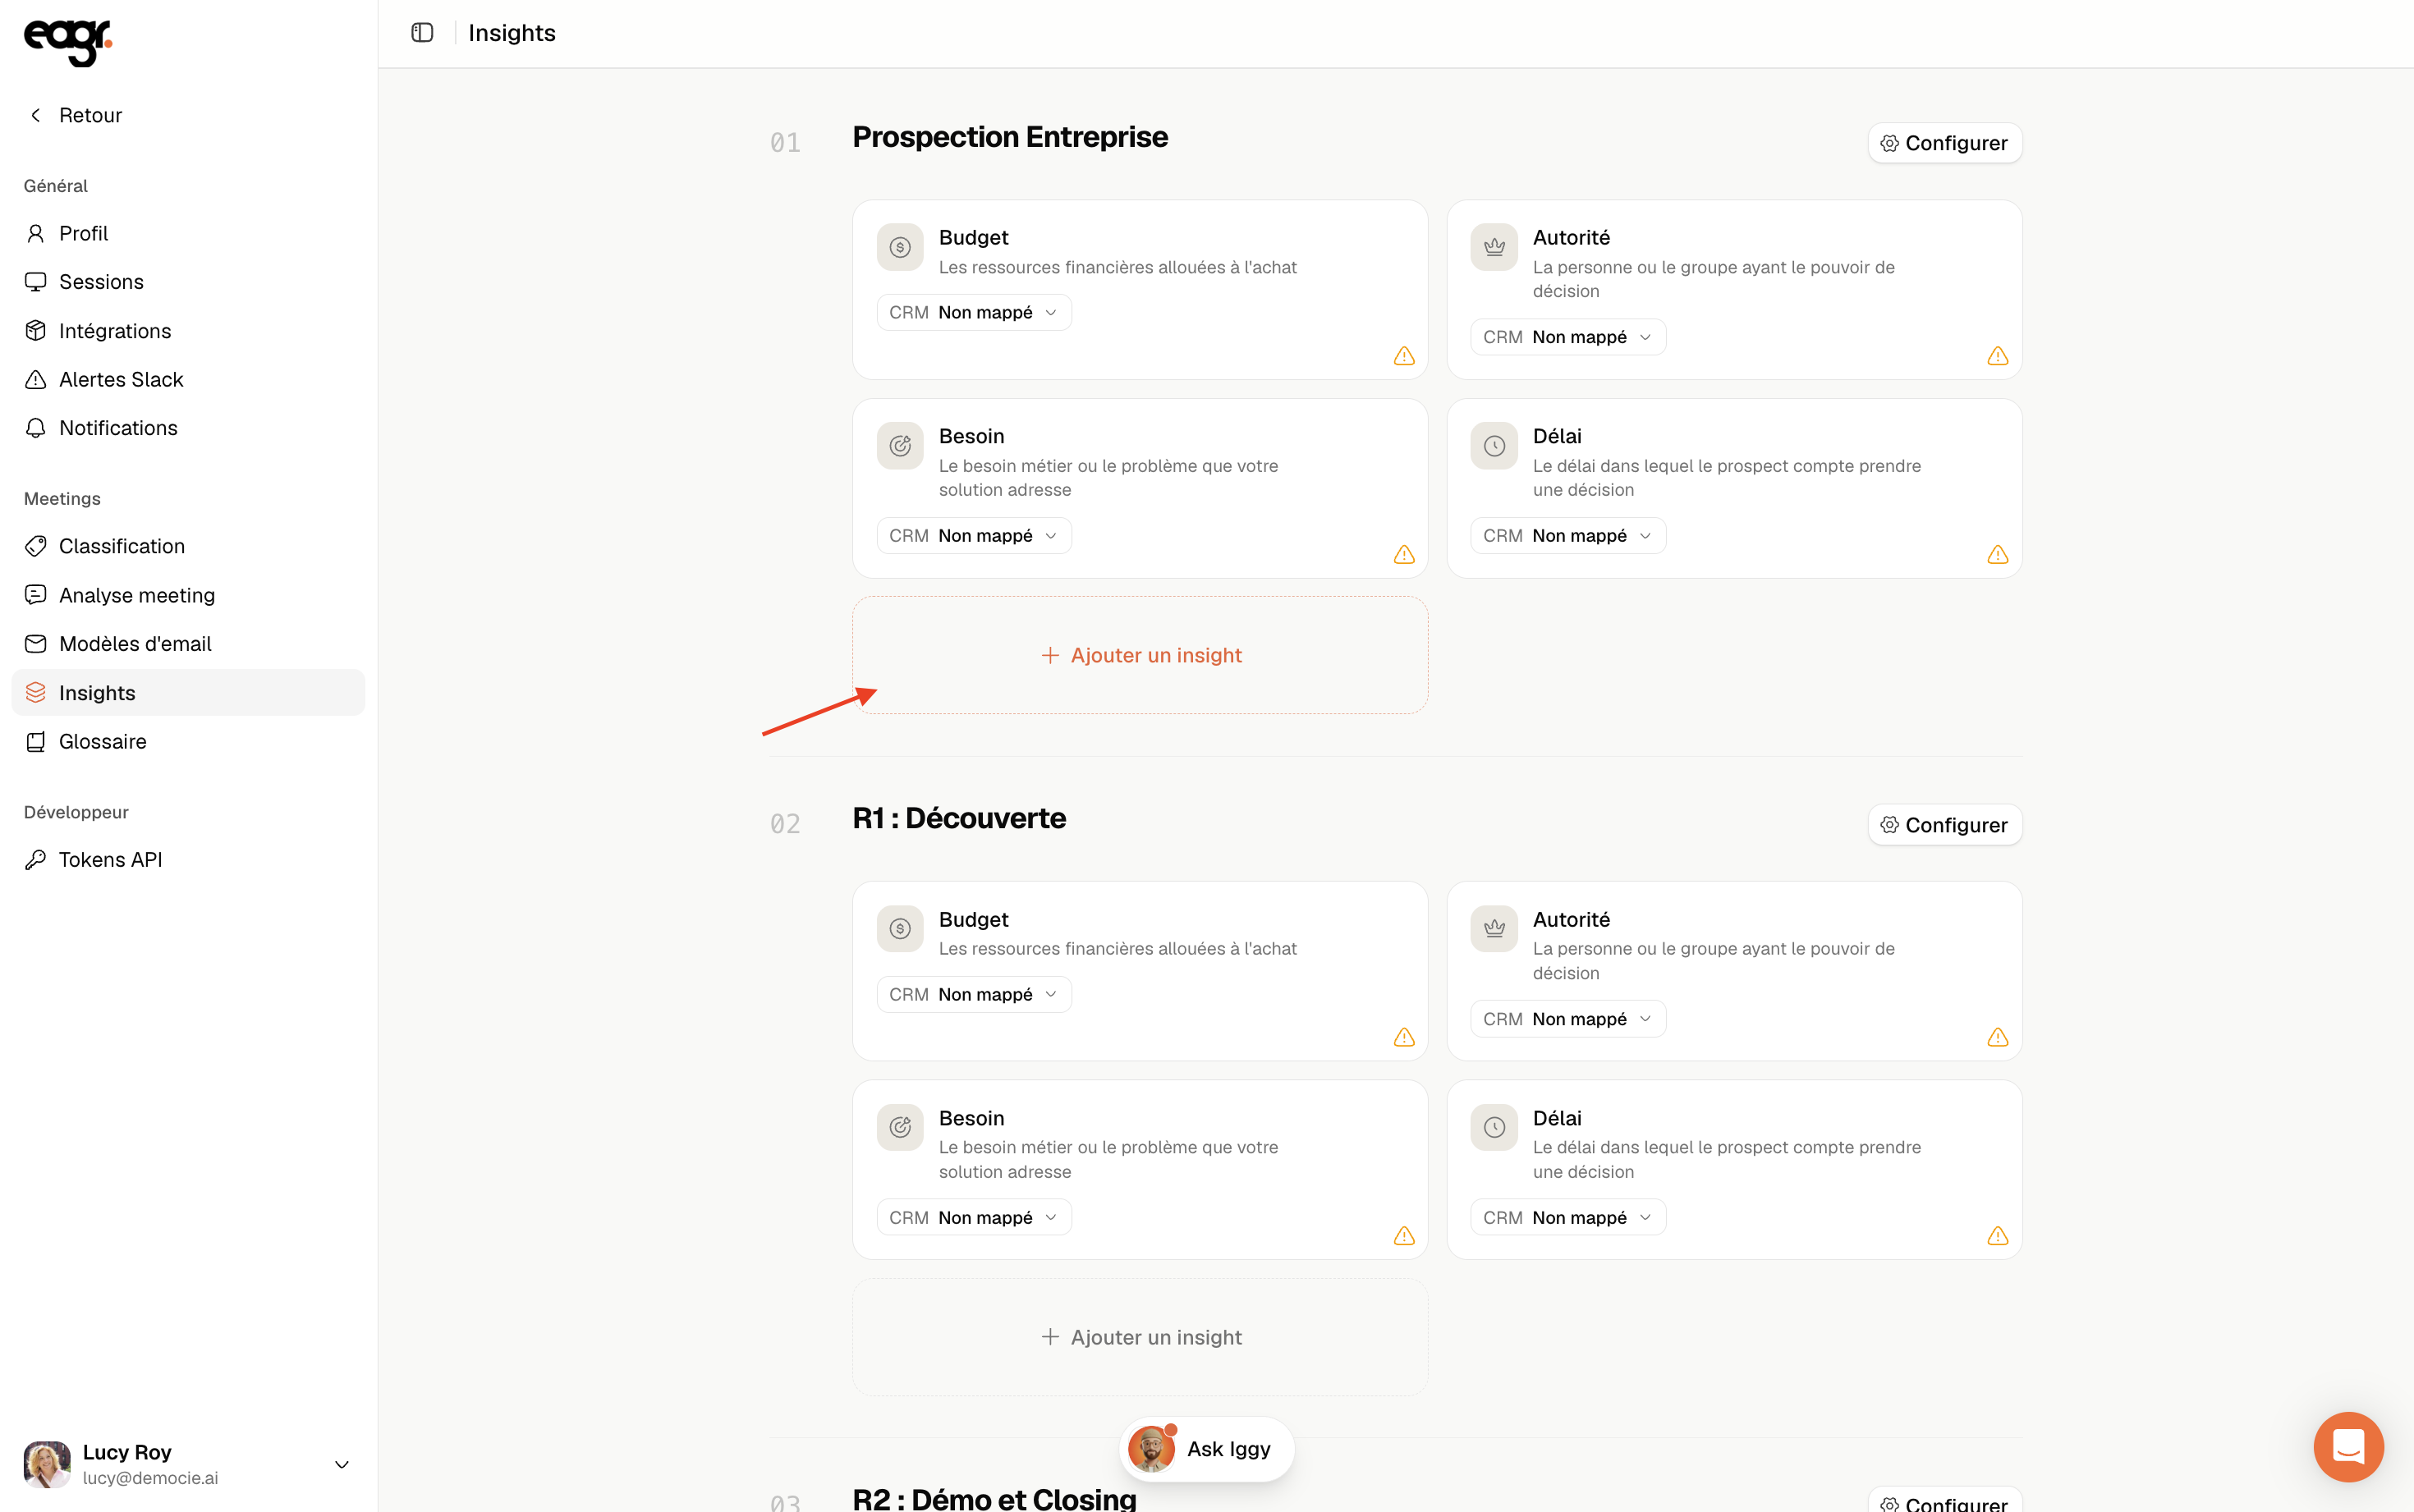Click warning icon on R1 Budget card
The width and height of the screenshot is (2414, 1512).
pyautogui.click(x=1404, y=1038)
